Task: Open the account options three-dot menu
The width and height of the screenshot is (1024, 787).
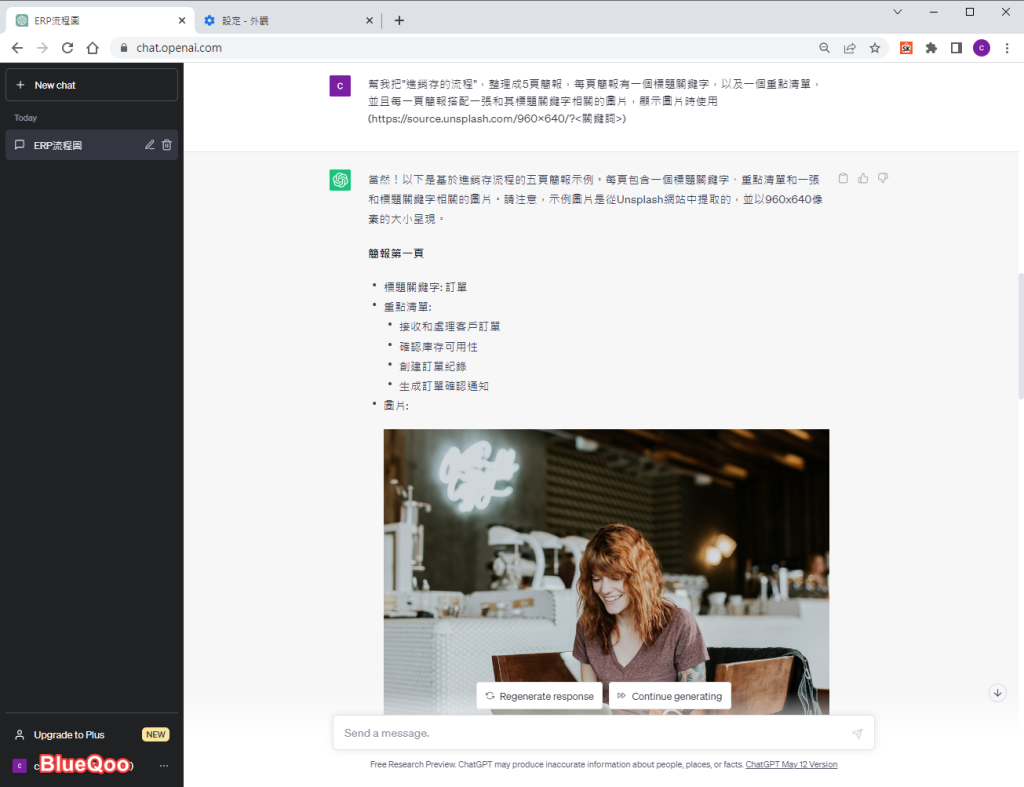Action: (164, 766)
